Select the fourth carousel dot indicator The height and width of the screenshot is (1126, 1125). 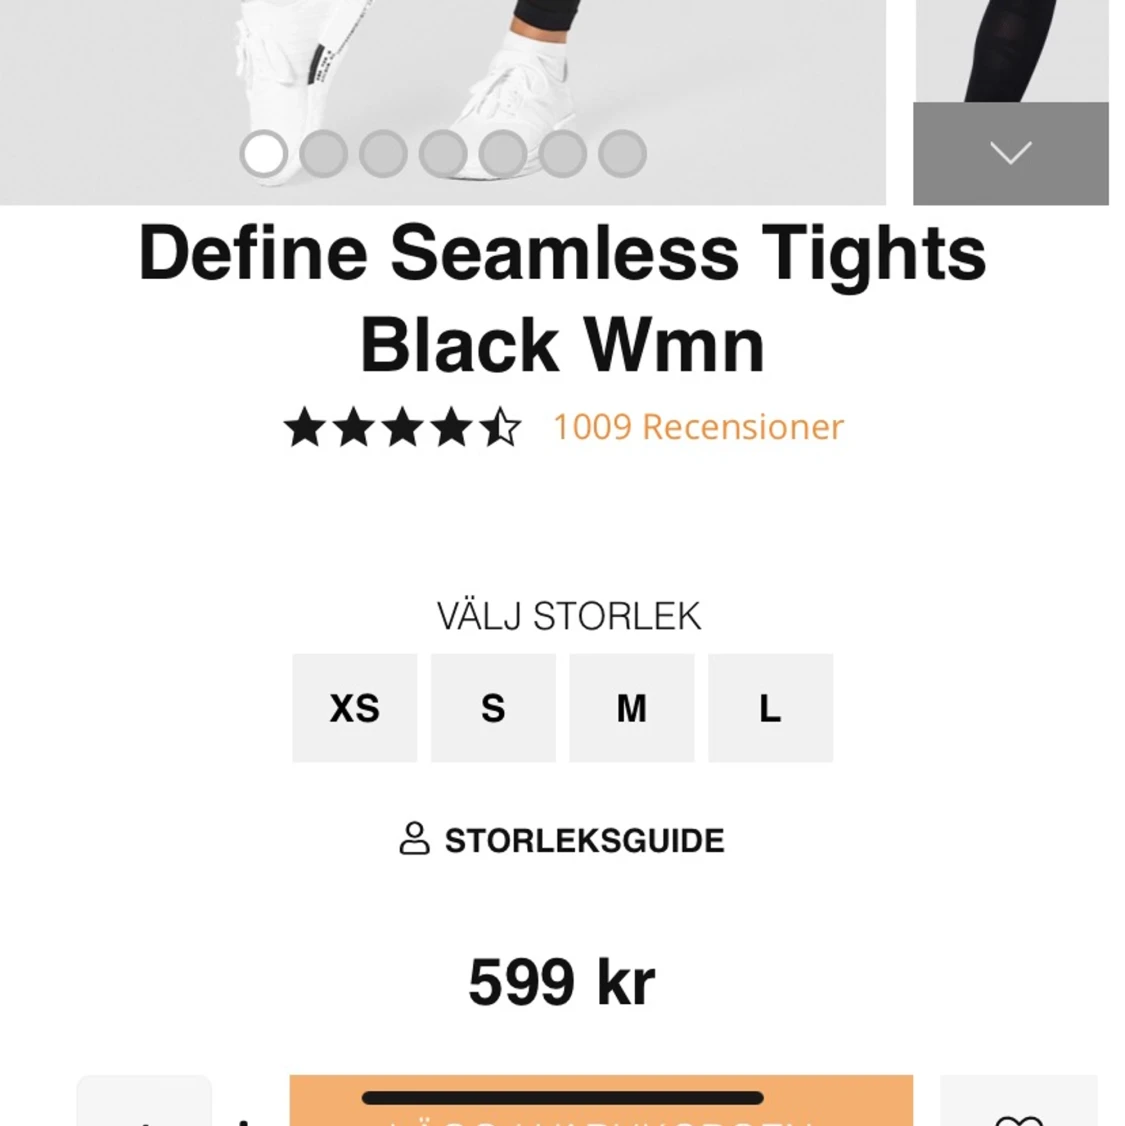443,154
